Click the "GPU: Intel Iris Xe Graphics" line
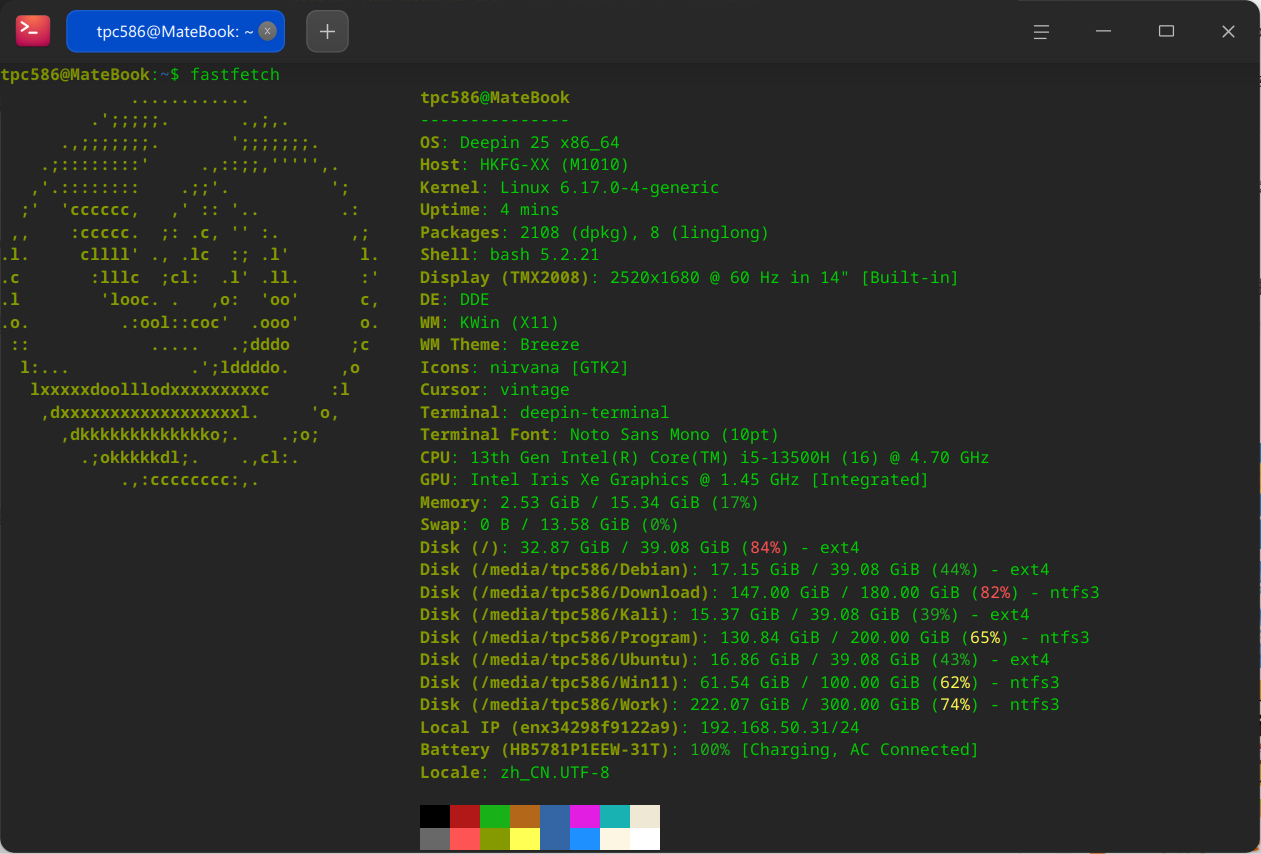The image size is (1261, 854). [674, 480]
